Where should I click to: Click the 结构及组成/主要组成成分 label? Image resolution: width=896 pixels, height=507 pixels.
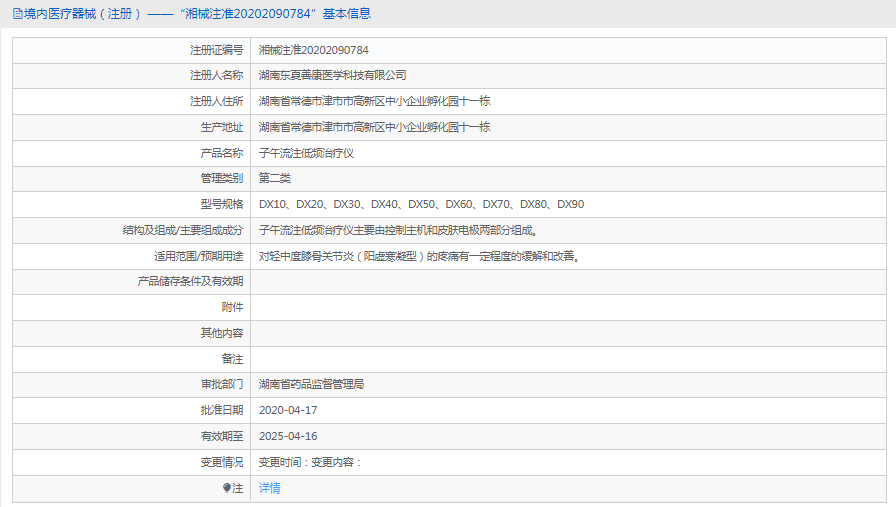pyautogui.click(x=183, y=230)
